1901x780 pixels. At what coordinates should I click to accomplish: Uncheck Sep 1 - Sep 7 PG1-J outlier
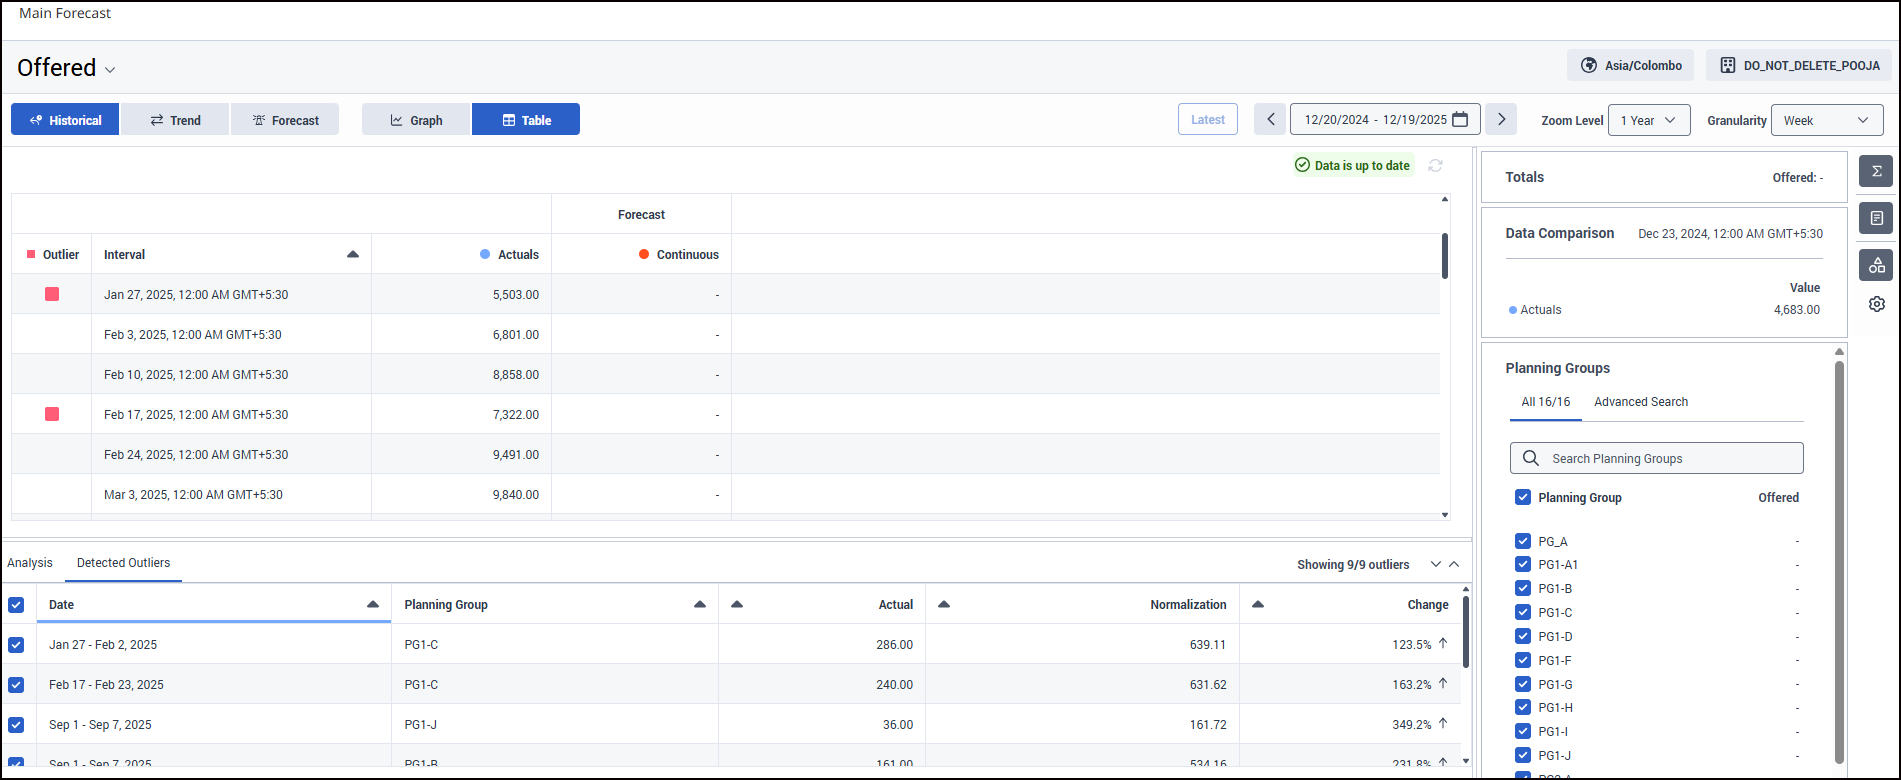click(16, 725)
